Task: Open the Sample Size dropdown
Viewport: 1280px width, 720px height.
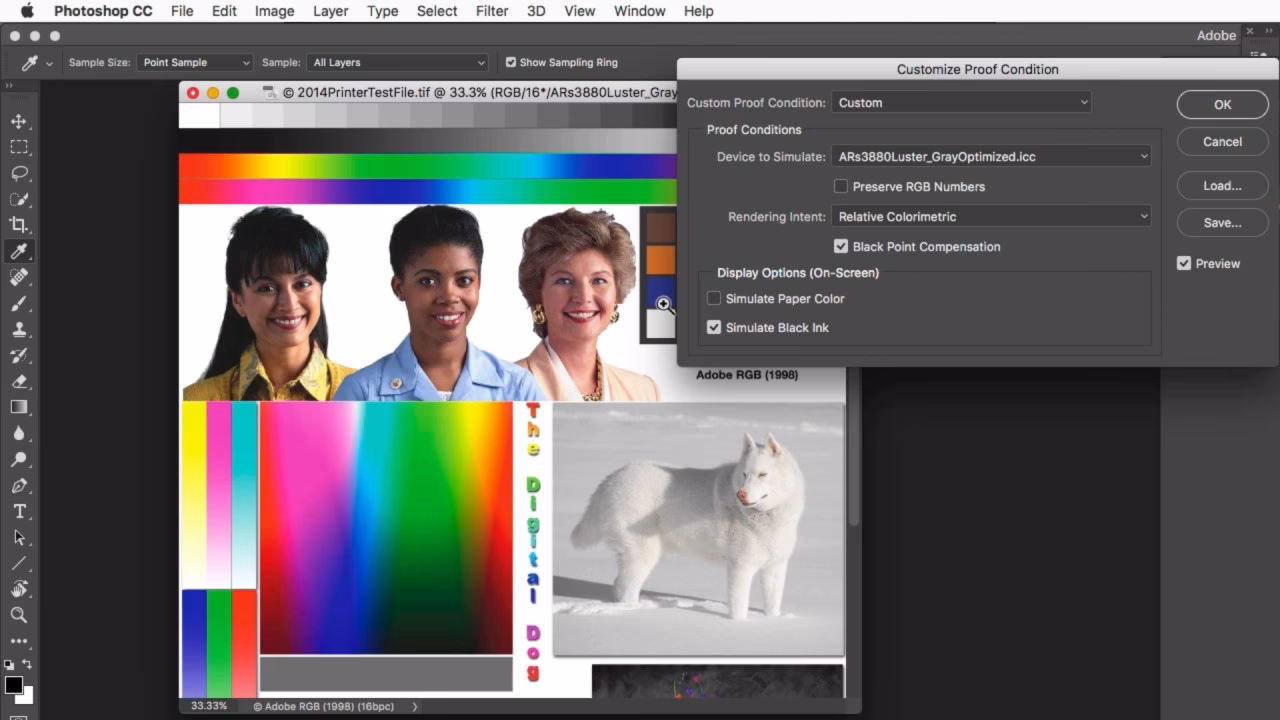Action: tap(195, 62)
